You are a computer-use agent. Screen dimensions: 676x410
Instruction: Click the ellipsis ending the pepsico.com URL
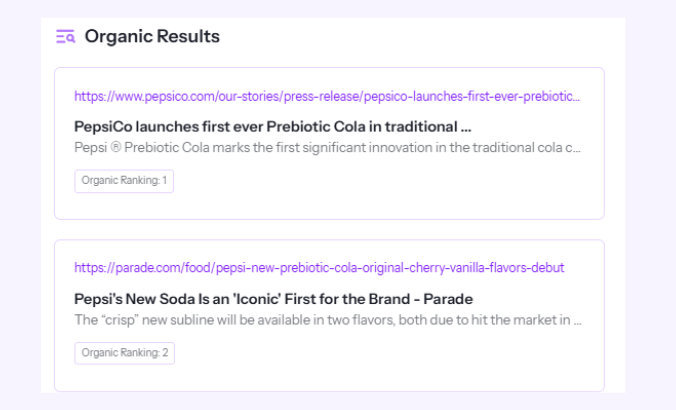[x=575, y=97]
